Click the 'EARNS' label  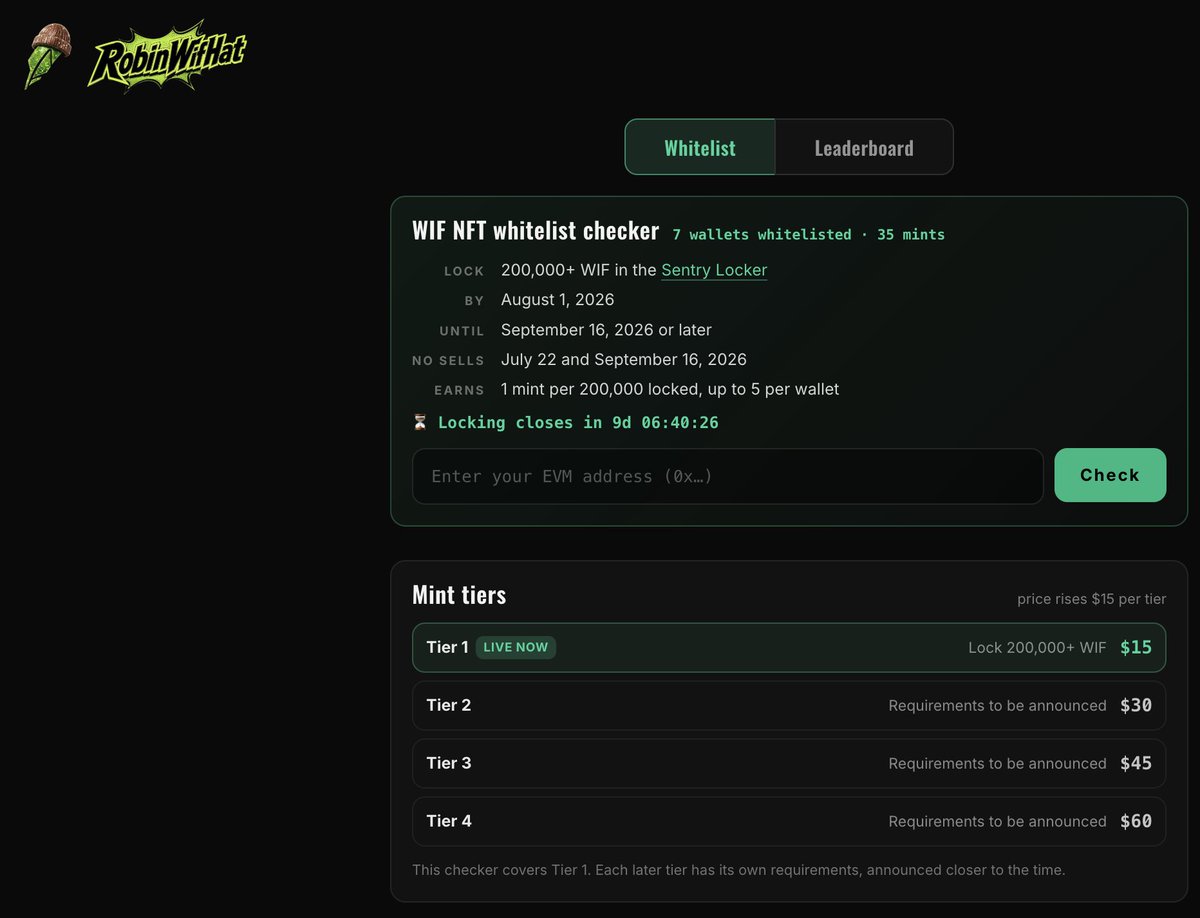(x=459, y=390)
